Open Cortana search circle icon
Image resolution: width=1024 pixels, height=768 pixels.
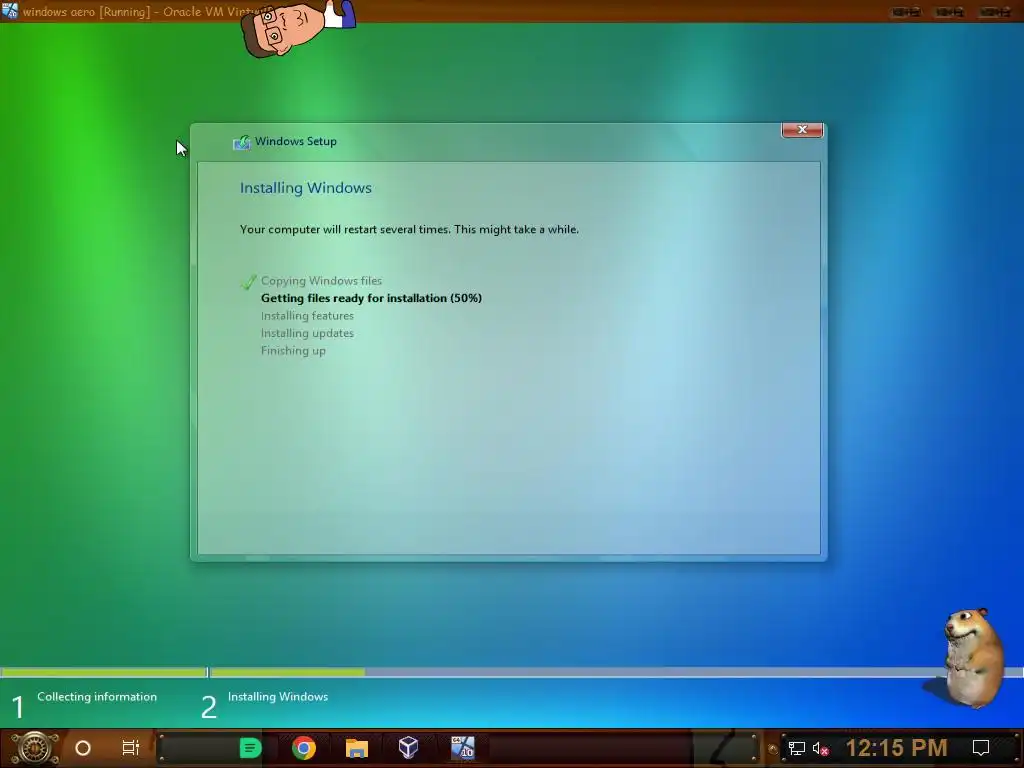(x=83, y=748)
